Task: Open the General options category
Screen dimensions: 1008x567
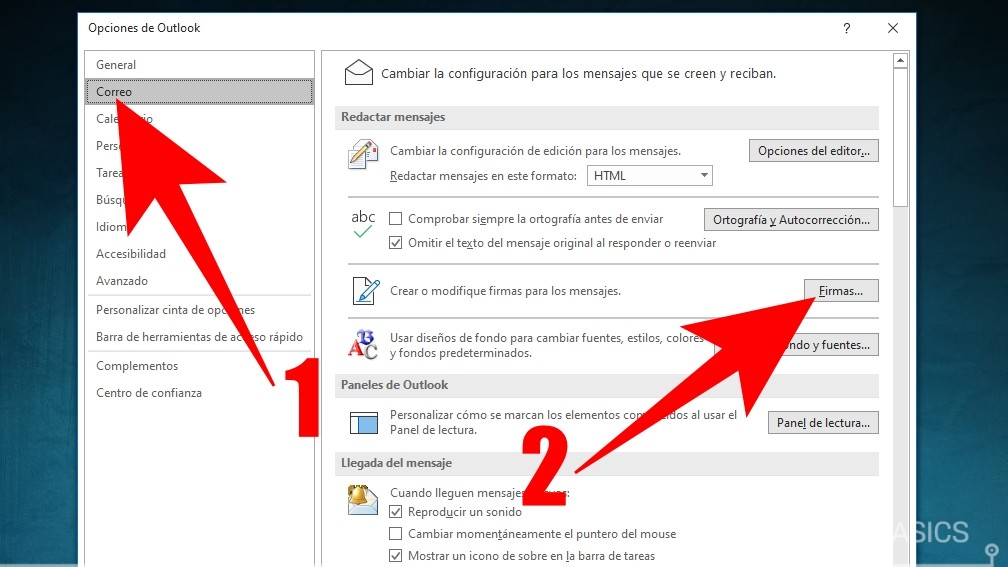Action: (x=199, y=65)
